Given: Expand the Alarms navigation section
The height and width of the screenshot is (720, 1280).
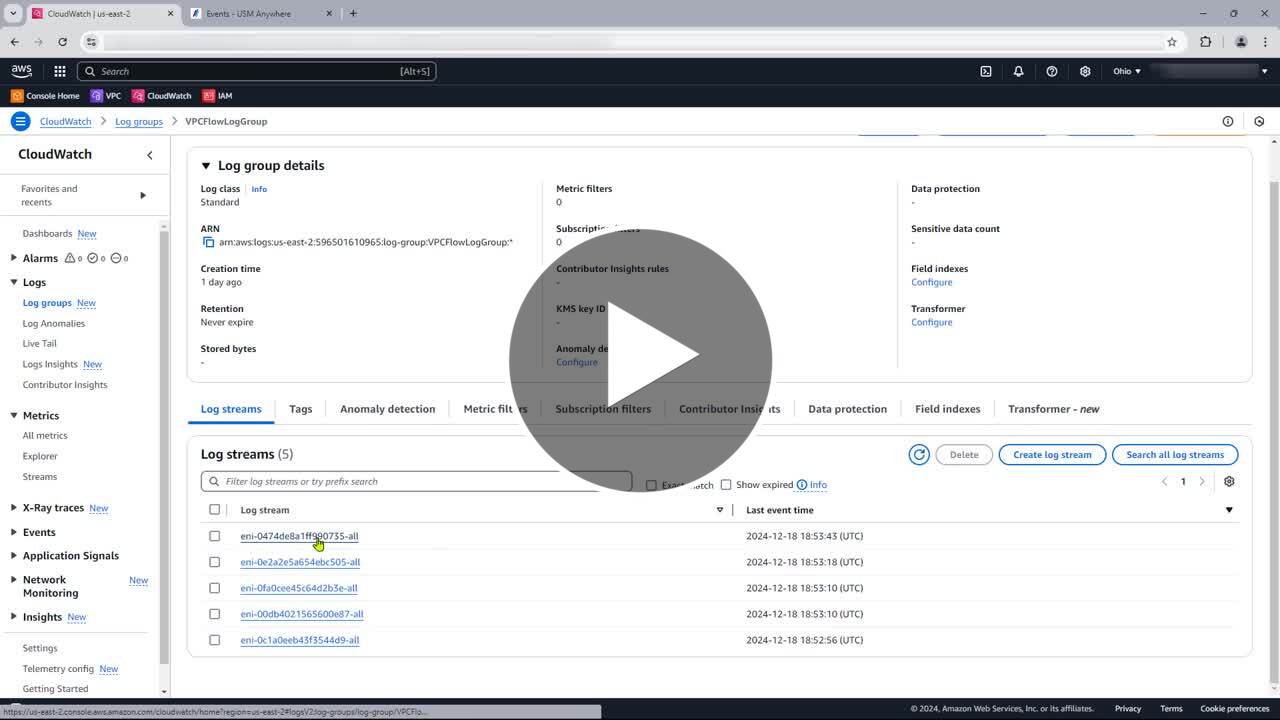Looking at the screenshot, I should coord(14,258).
